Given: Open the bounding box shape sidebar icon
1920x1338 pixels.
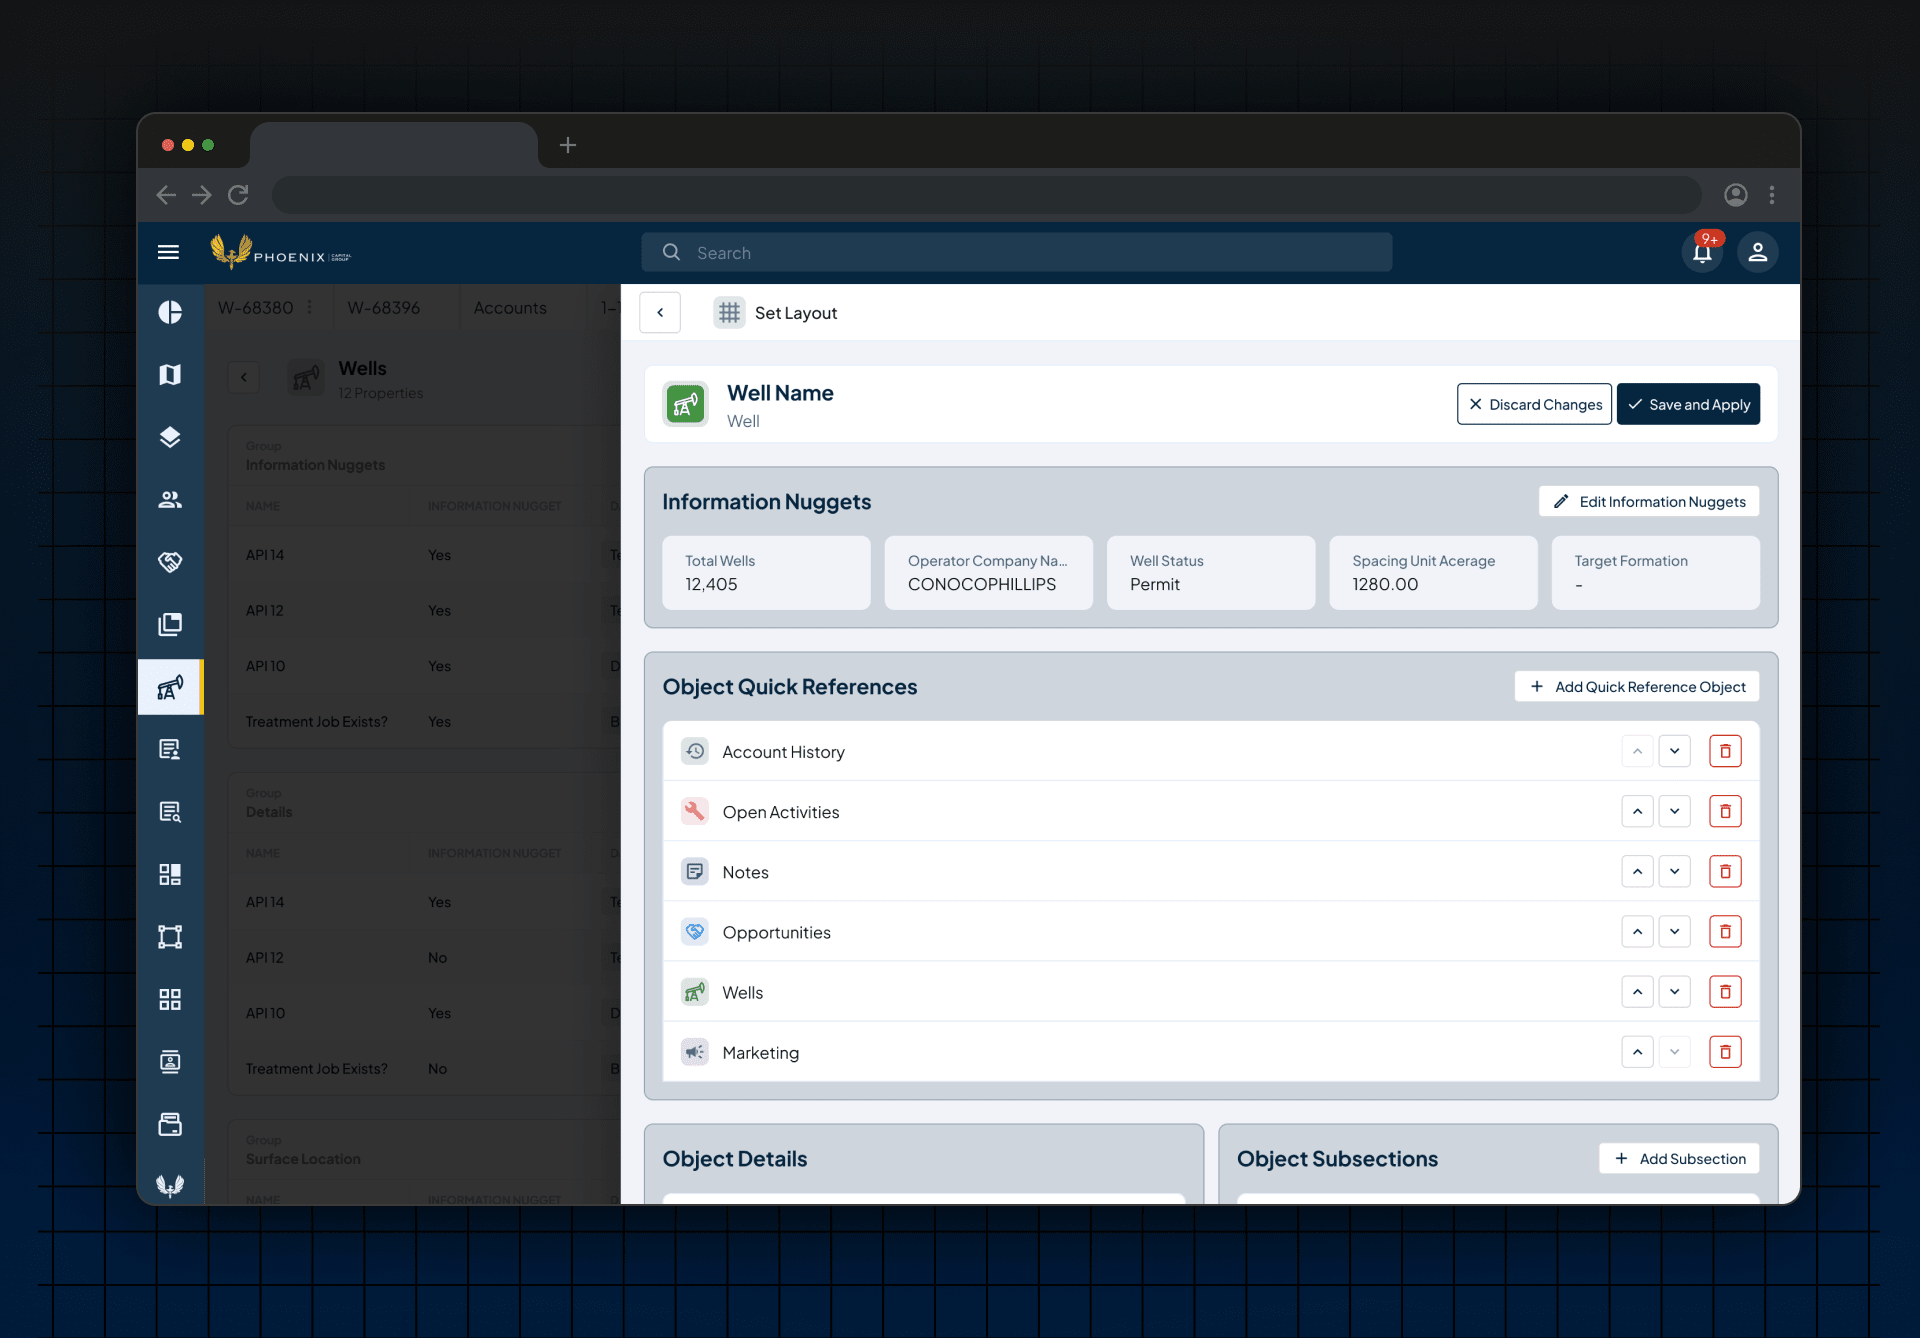Looking at the screenshot, I should 170,937.
